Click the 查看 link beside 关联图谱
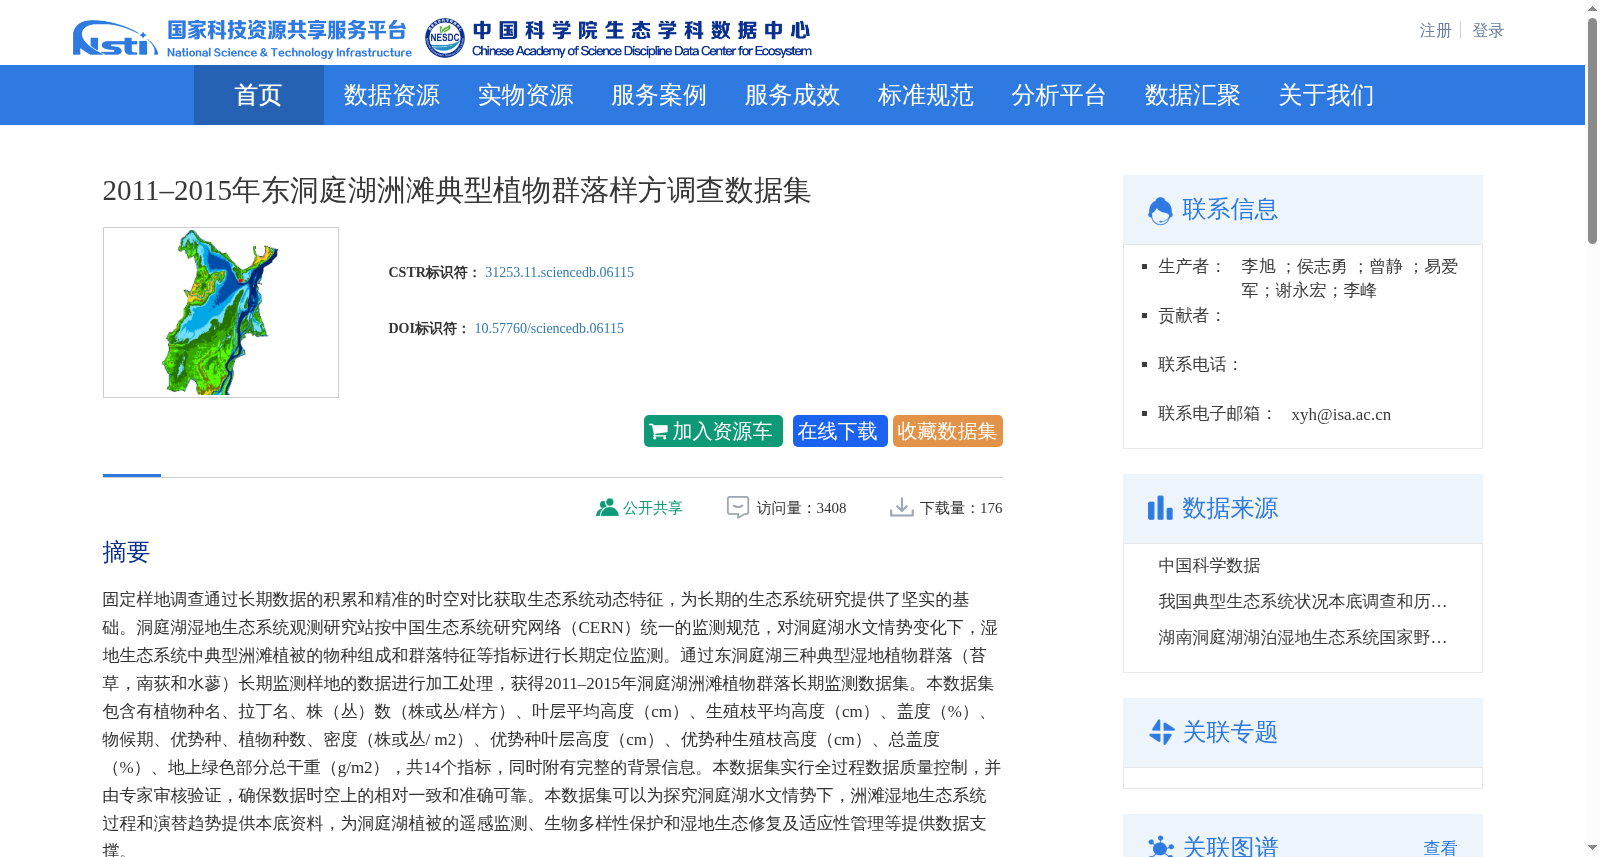This screenshot has height=857, width=1600. [x=1440, y=848]
